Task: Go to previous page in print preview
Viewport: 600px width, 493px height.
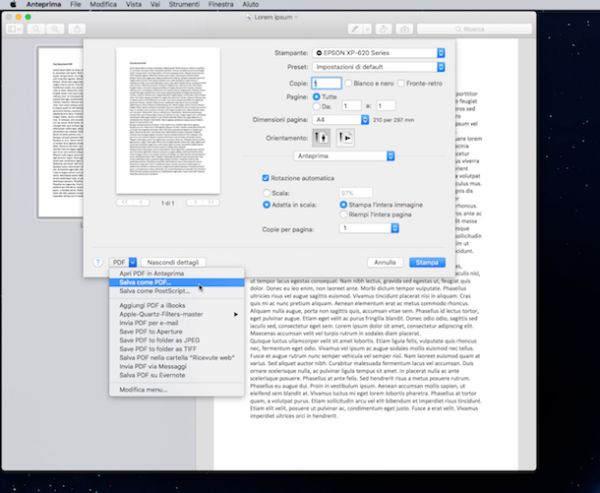Action: pyautogui.click(x=140, y=203)
